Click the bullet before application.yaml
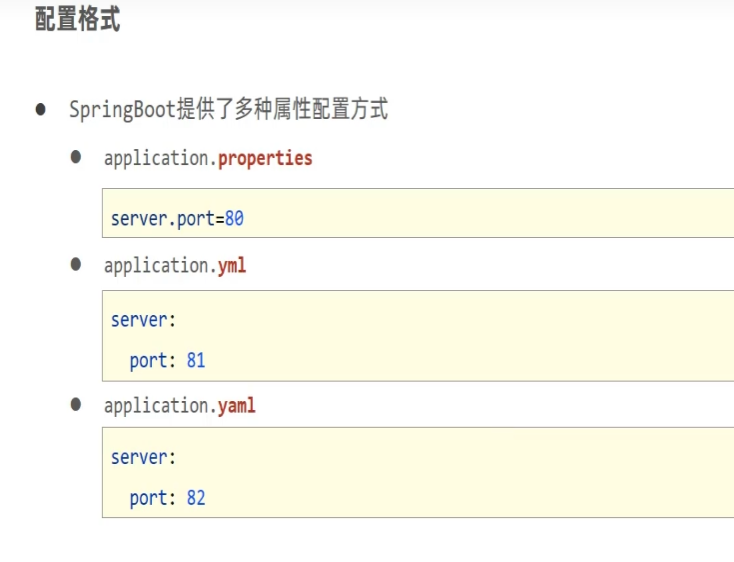 point(76,404)
